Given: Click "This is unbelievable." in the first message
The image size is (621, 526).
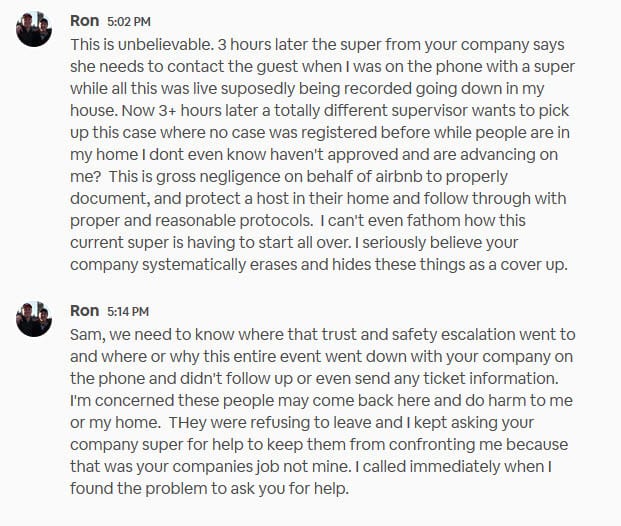Looking at the screenshot, I should (142, 45).
